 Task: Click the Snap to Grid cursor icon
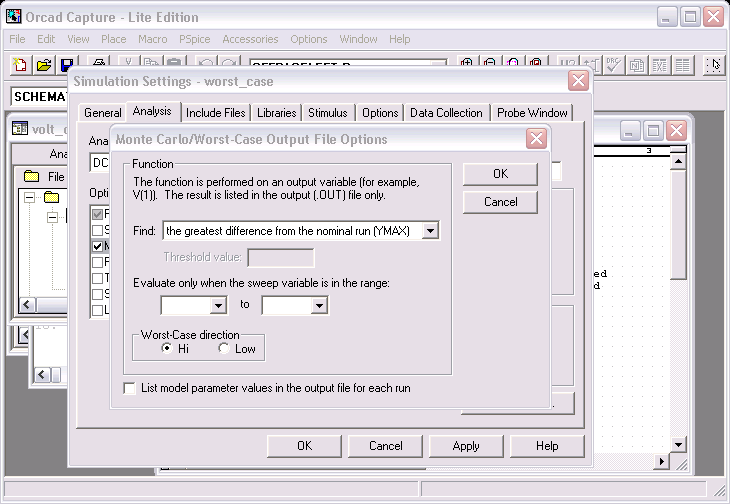pos(714,65)
